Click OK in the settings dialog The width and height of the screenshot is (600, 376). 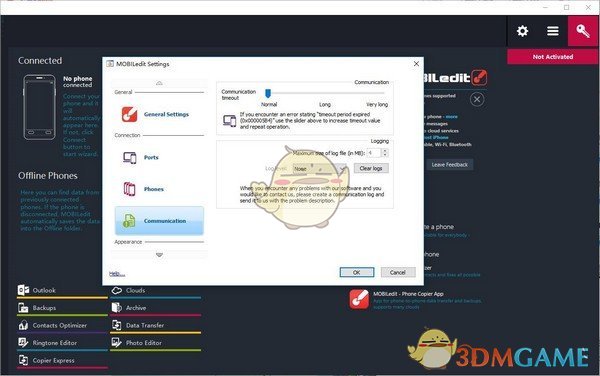357,272
